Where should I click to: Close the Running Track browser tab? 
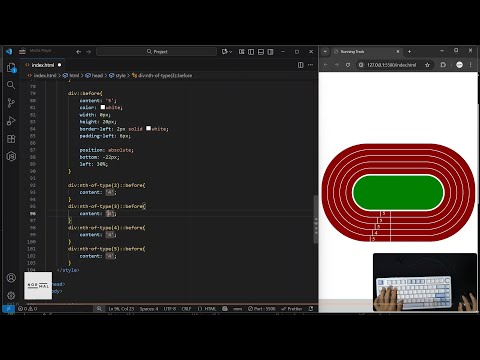pos(398,52)
